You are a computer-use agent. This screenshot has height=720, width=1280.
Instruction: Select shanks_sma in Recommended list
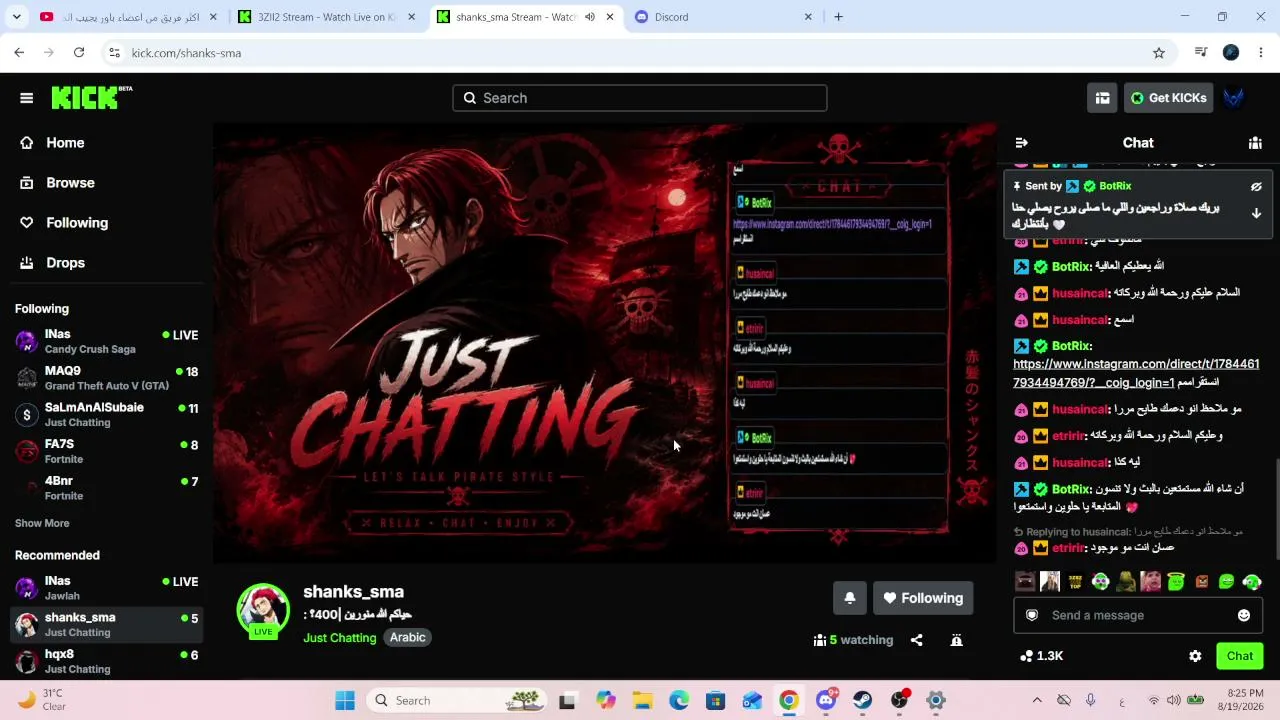coord(106,625)
